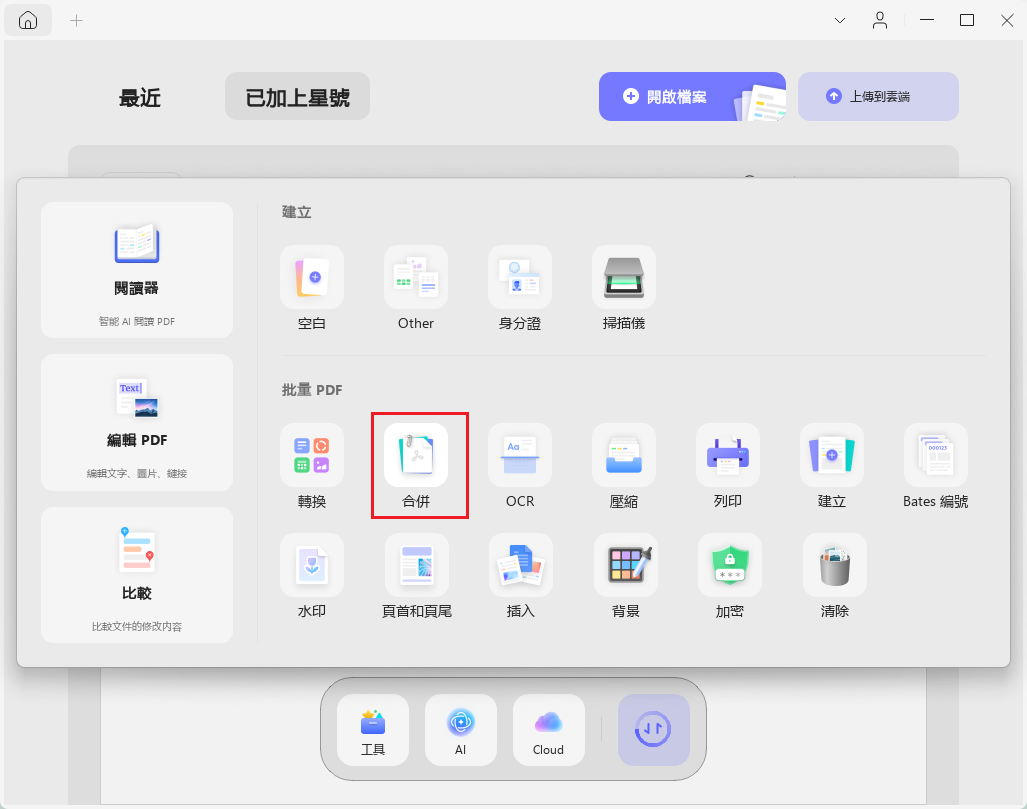Open batch 加密 encrypt tool
Viewport: 1027px width, 809px height.
[x=730, y=576]
